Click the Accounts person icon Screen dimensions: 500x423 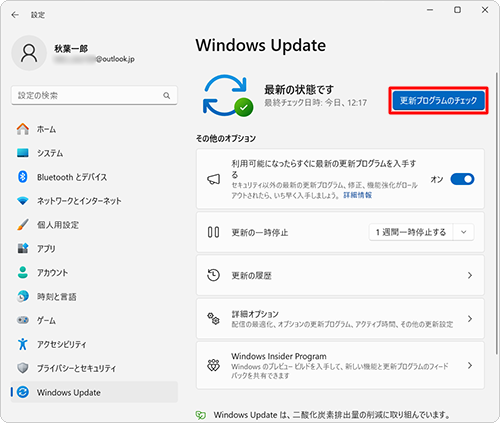pyautogui.click(x=23, y=272)
